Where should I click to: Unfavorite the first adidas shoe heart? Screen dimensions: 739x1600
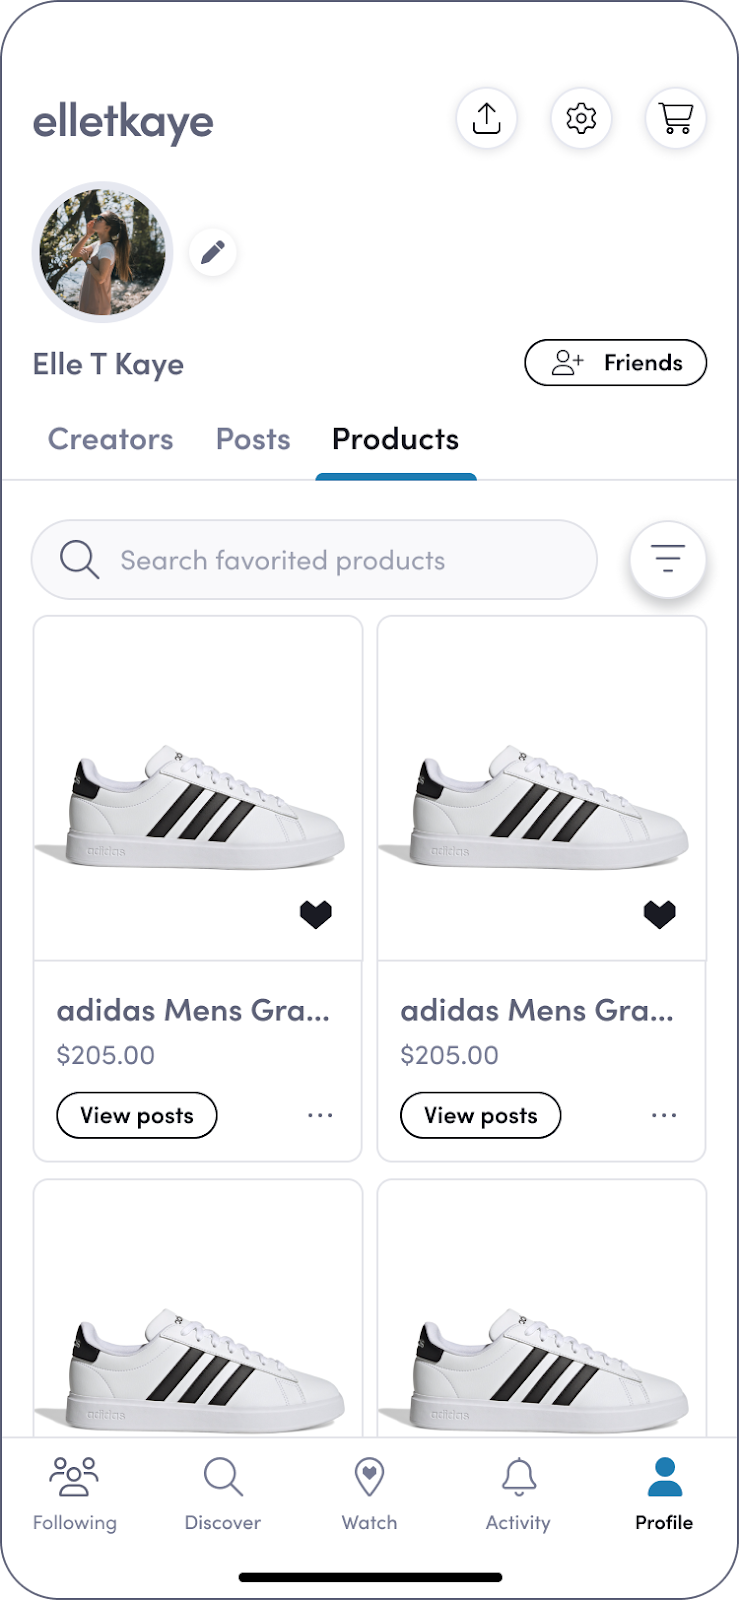316,914
